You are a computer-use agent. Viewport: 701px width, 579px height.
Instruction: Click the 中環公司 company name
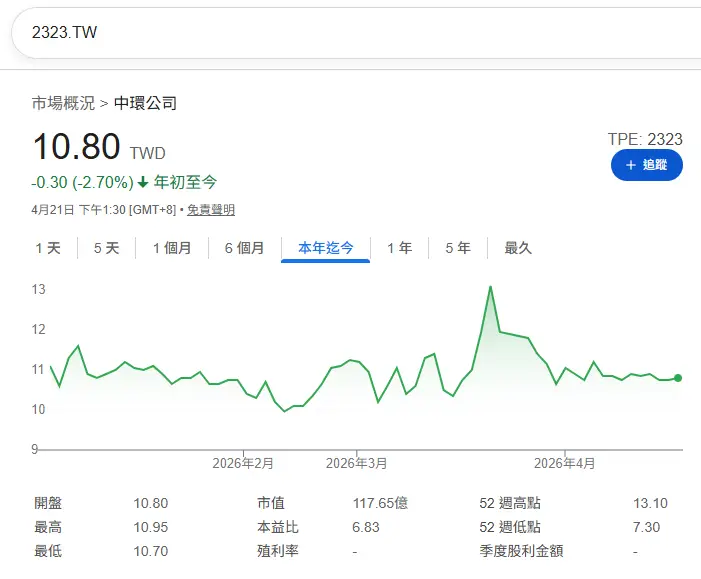pos(145,103)
